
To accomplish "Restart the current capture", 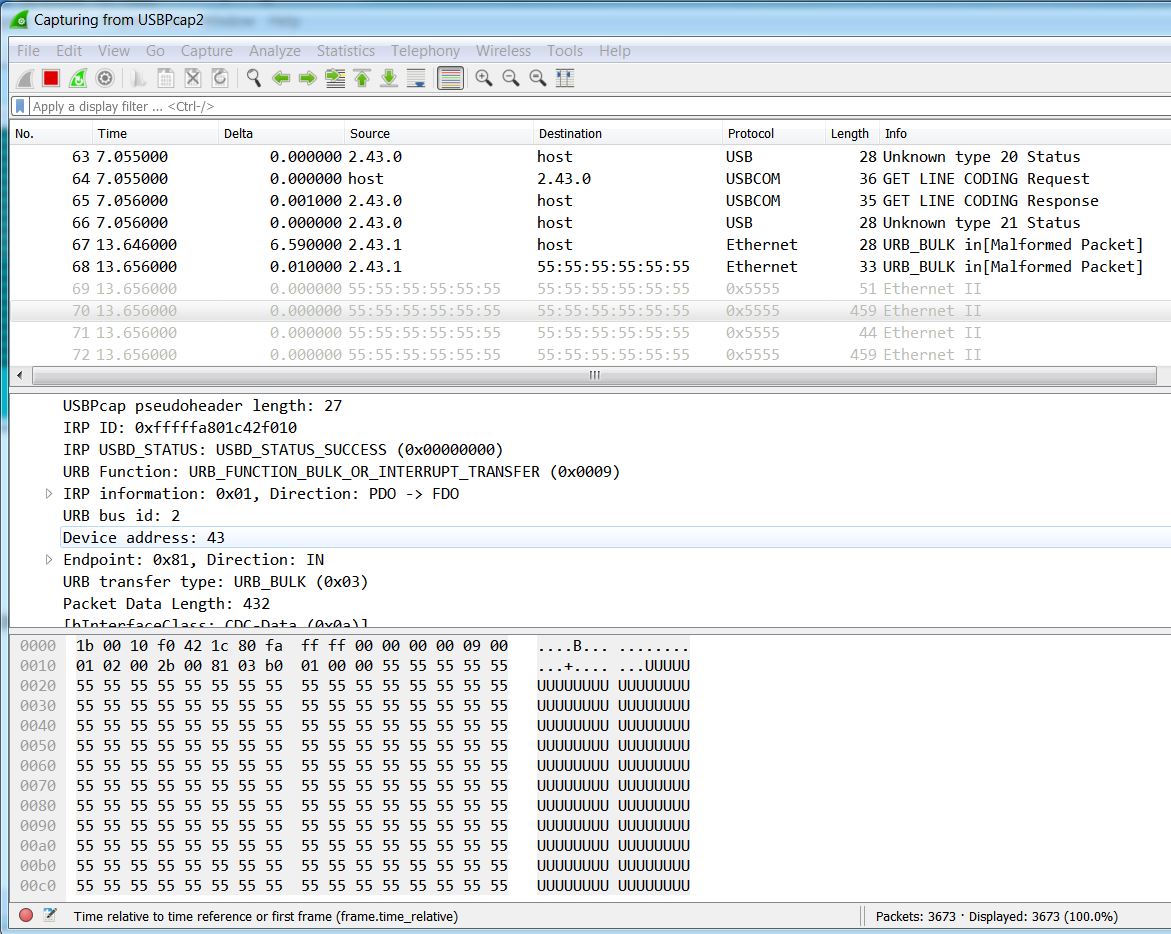I will coord(78,78).
